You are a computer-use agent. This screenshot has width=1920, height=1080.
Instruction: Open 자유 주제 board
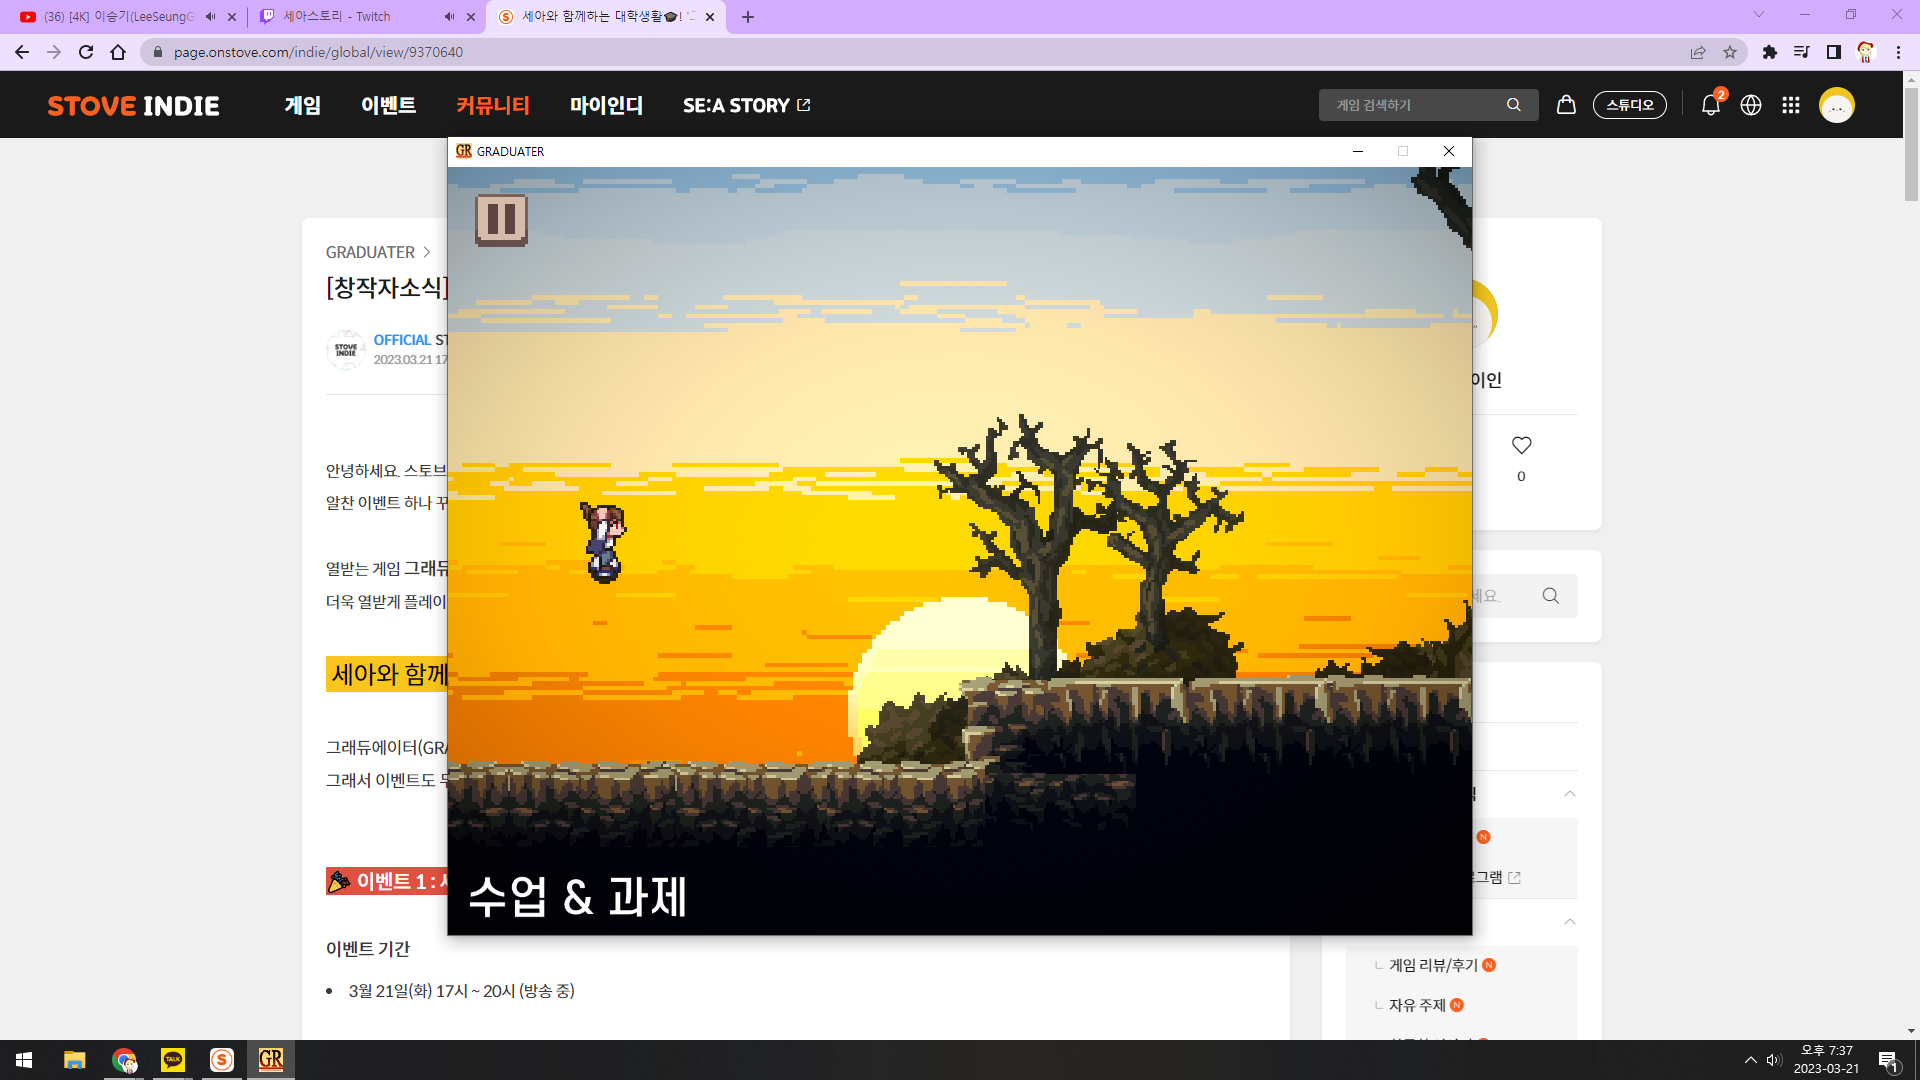click(1417, 1005)
